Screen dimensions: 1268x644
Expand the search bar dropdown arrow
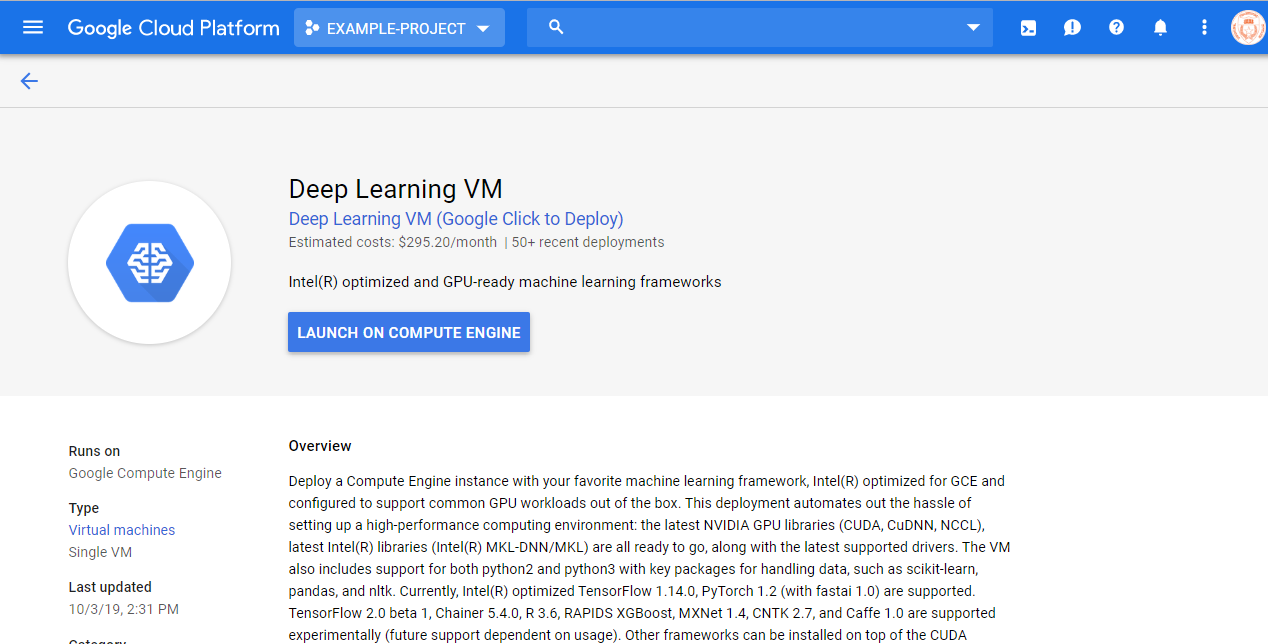[973, 28]
